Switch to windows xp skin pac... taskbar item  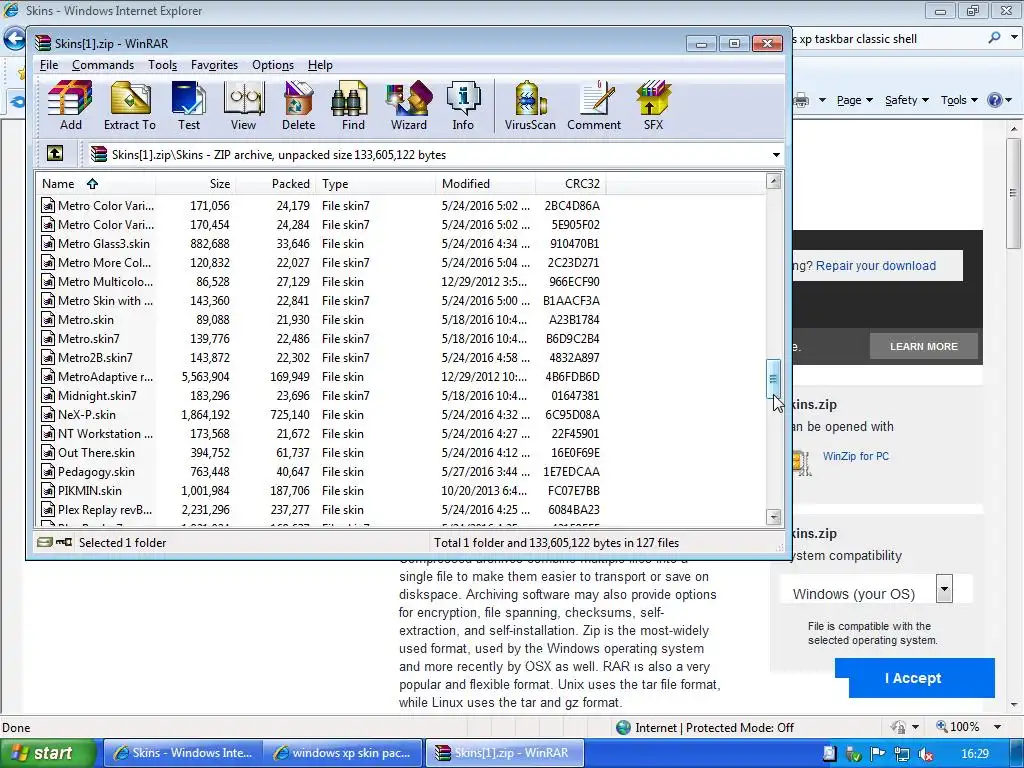click(x=343, y=753)
